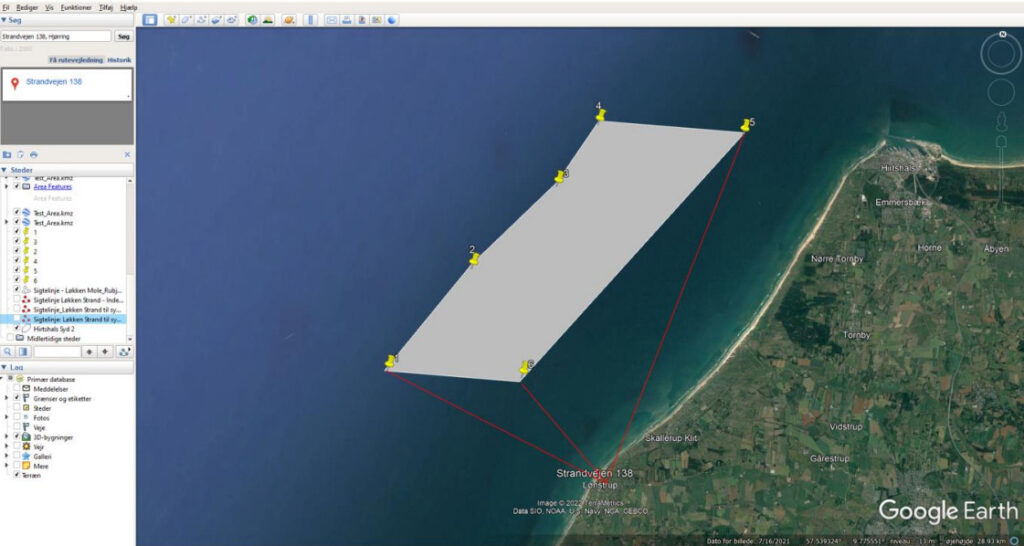Click the Add Placemark pushpin tool
The width and height of the screenshot is (1024, 546).
171,20
